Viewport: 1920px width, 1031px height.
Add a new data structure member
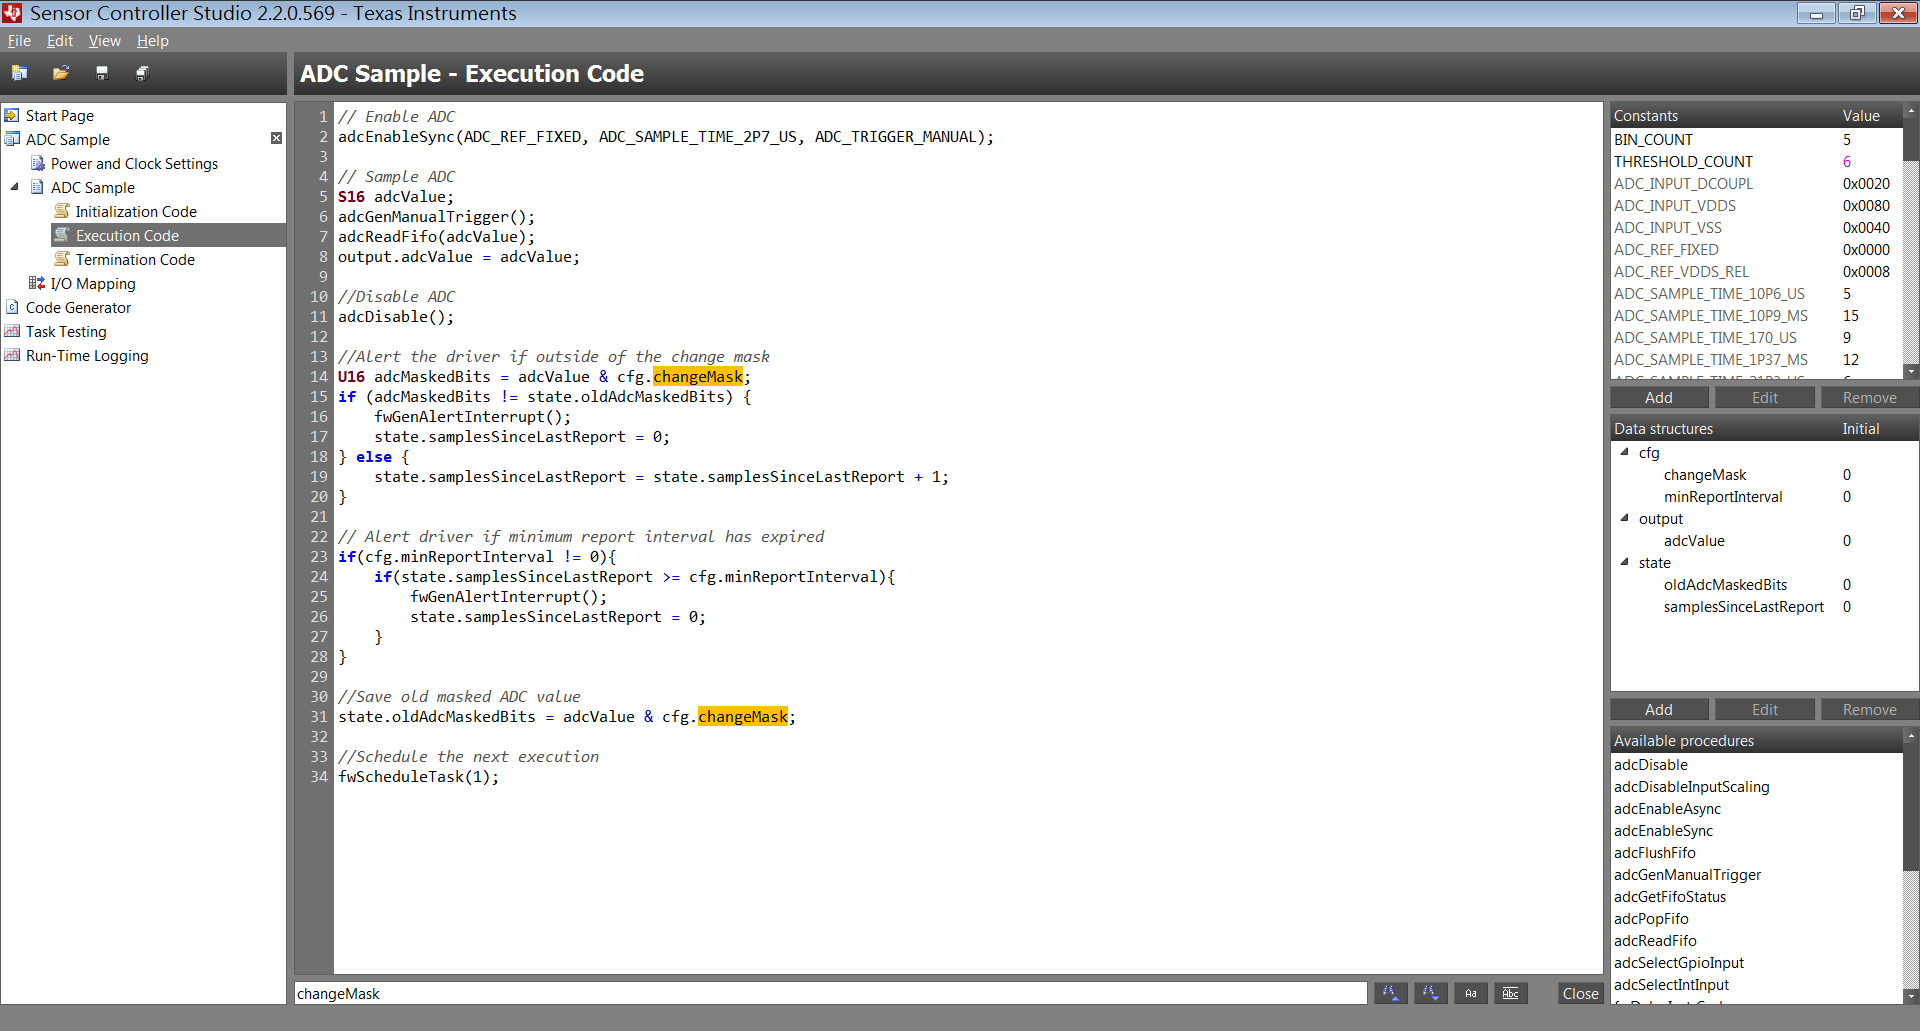tap(1659, 710)
